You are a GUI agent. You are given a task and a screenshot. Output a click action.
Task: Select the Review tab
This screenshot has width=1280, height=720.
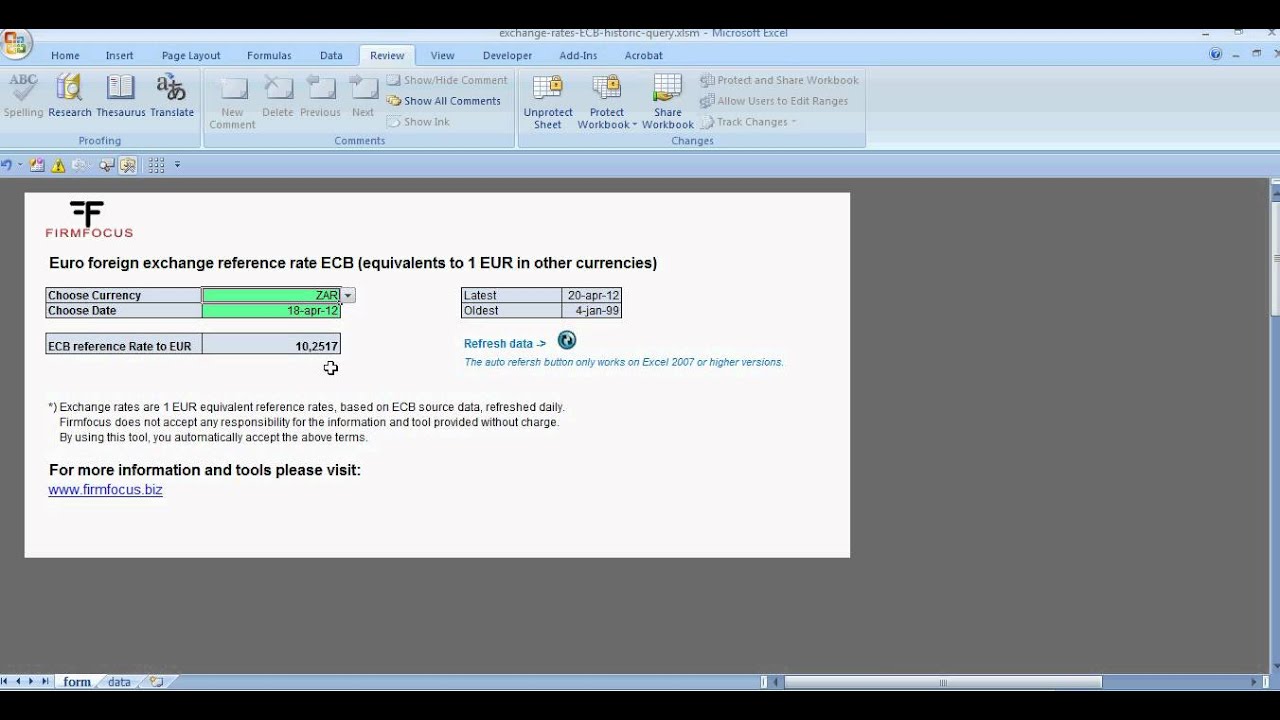click(387, 56)
